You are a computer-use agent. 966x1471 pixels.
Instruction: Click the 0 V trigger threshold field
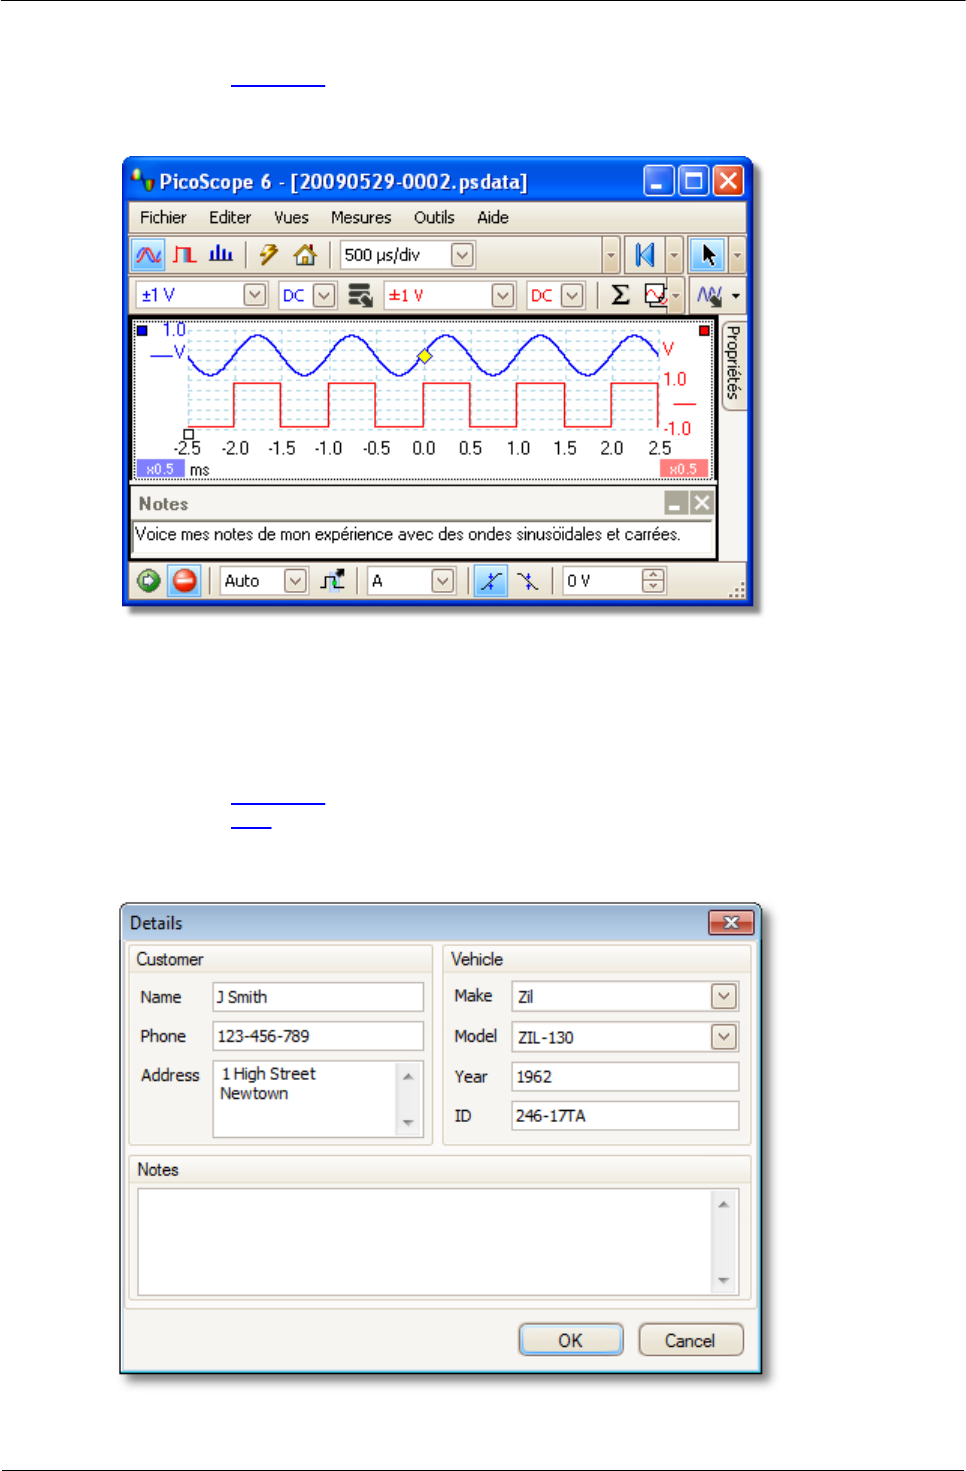[x=602, y=581]
